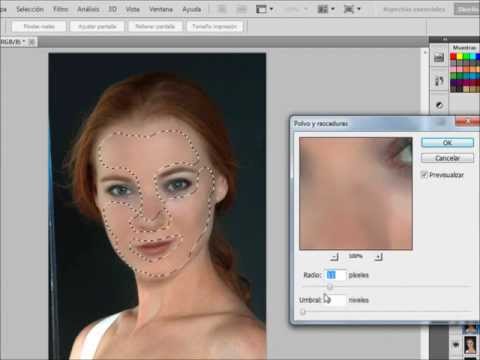Open the Ventana menu
Screen dimensions: 480x360
coord(161,9)
